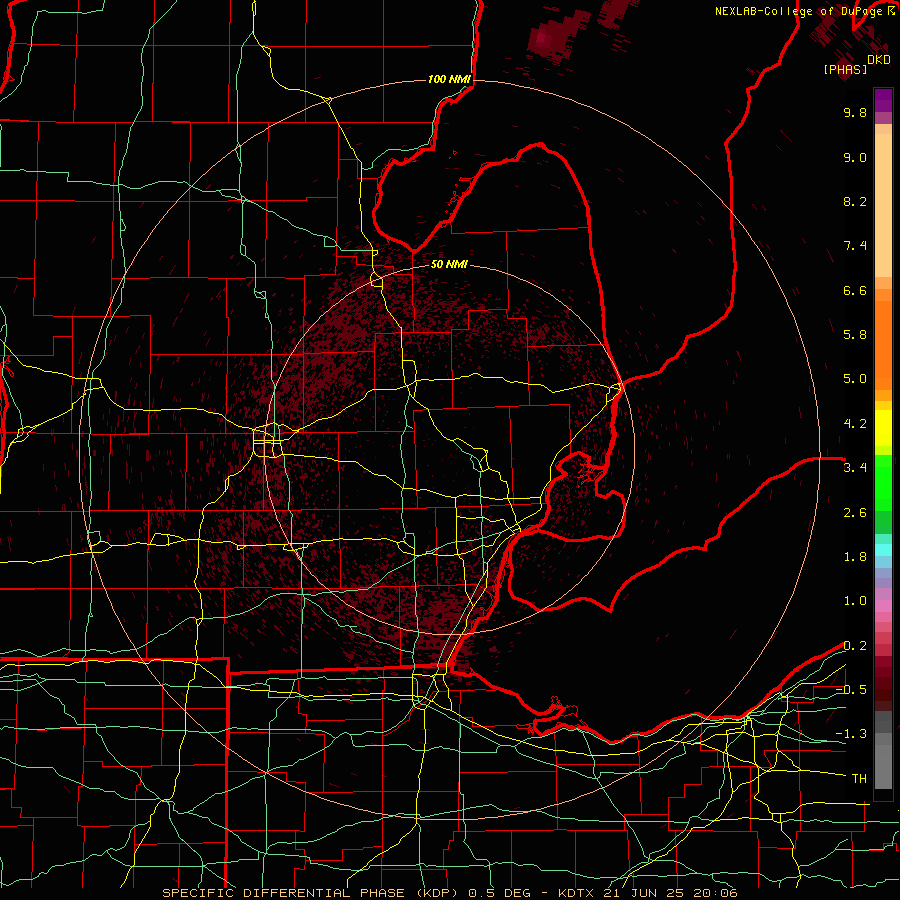Screen dimensions: 900x900
Task: Click the dark red radar echo blob near top
Action: click(556, 36)
